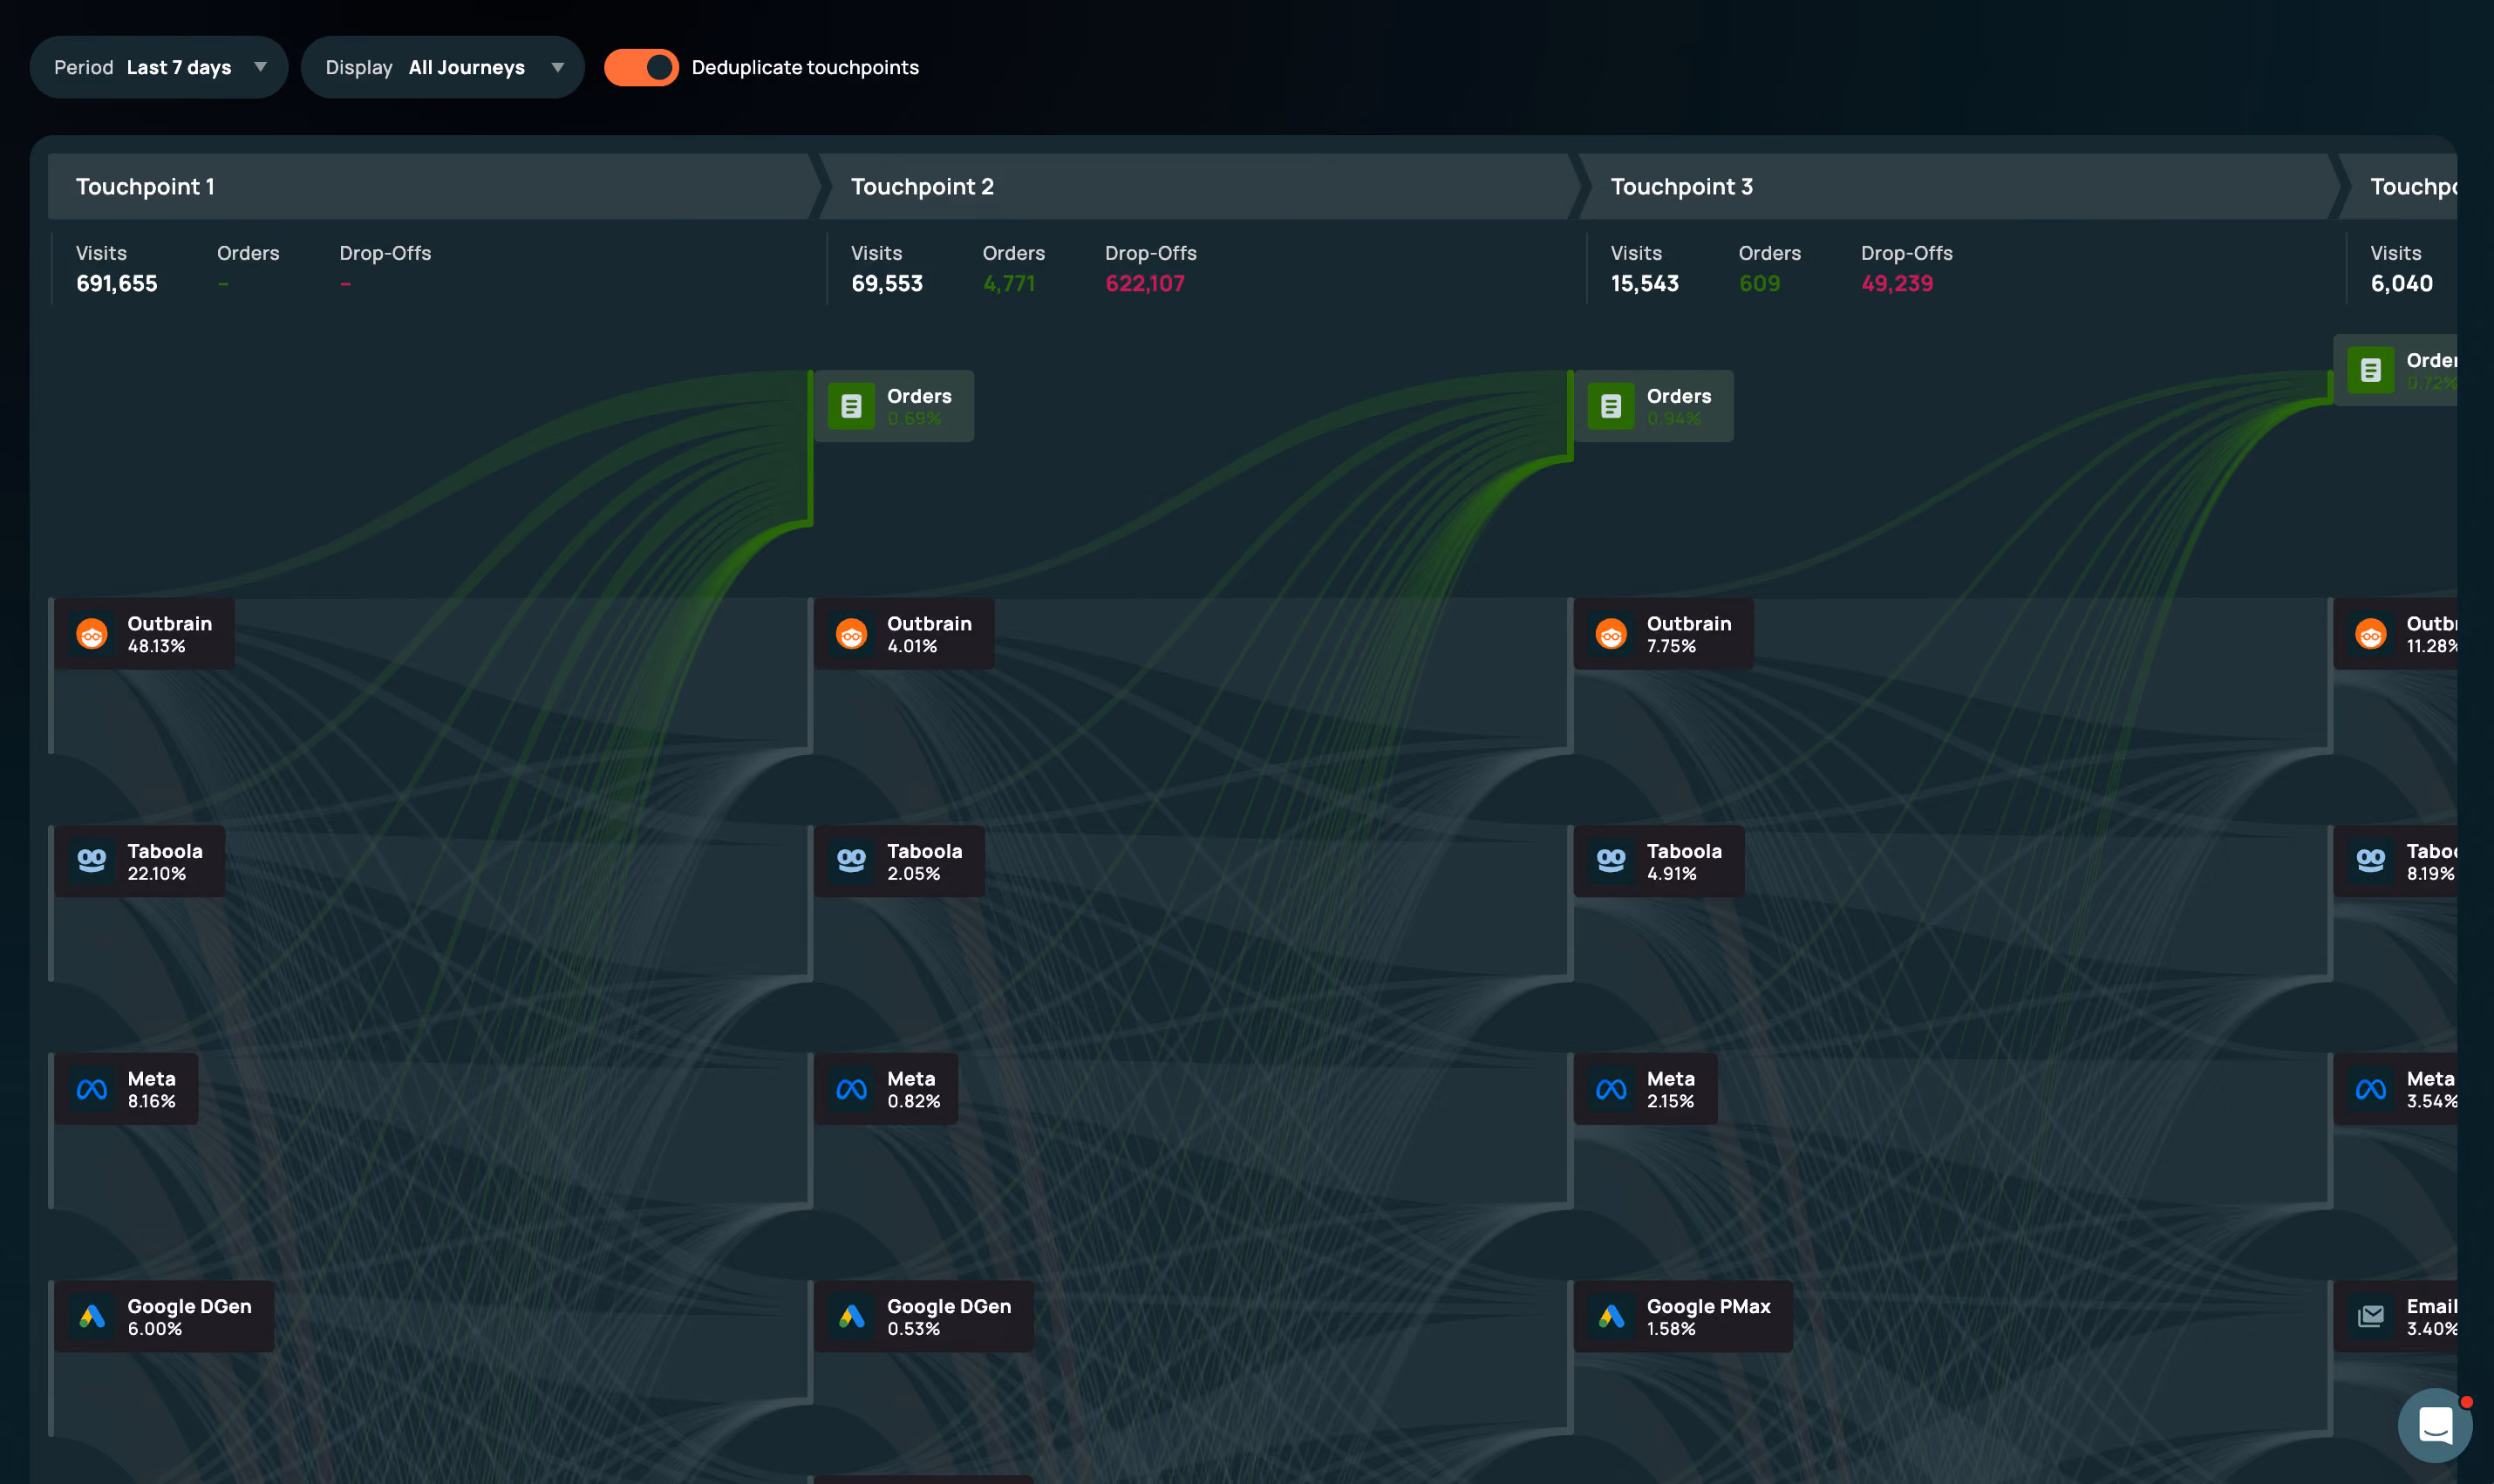Click the Orders icon under Touchpoint 3
2494x1484 pixels.
[x=1611, y=406]
